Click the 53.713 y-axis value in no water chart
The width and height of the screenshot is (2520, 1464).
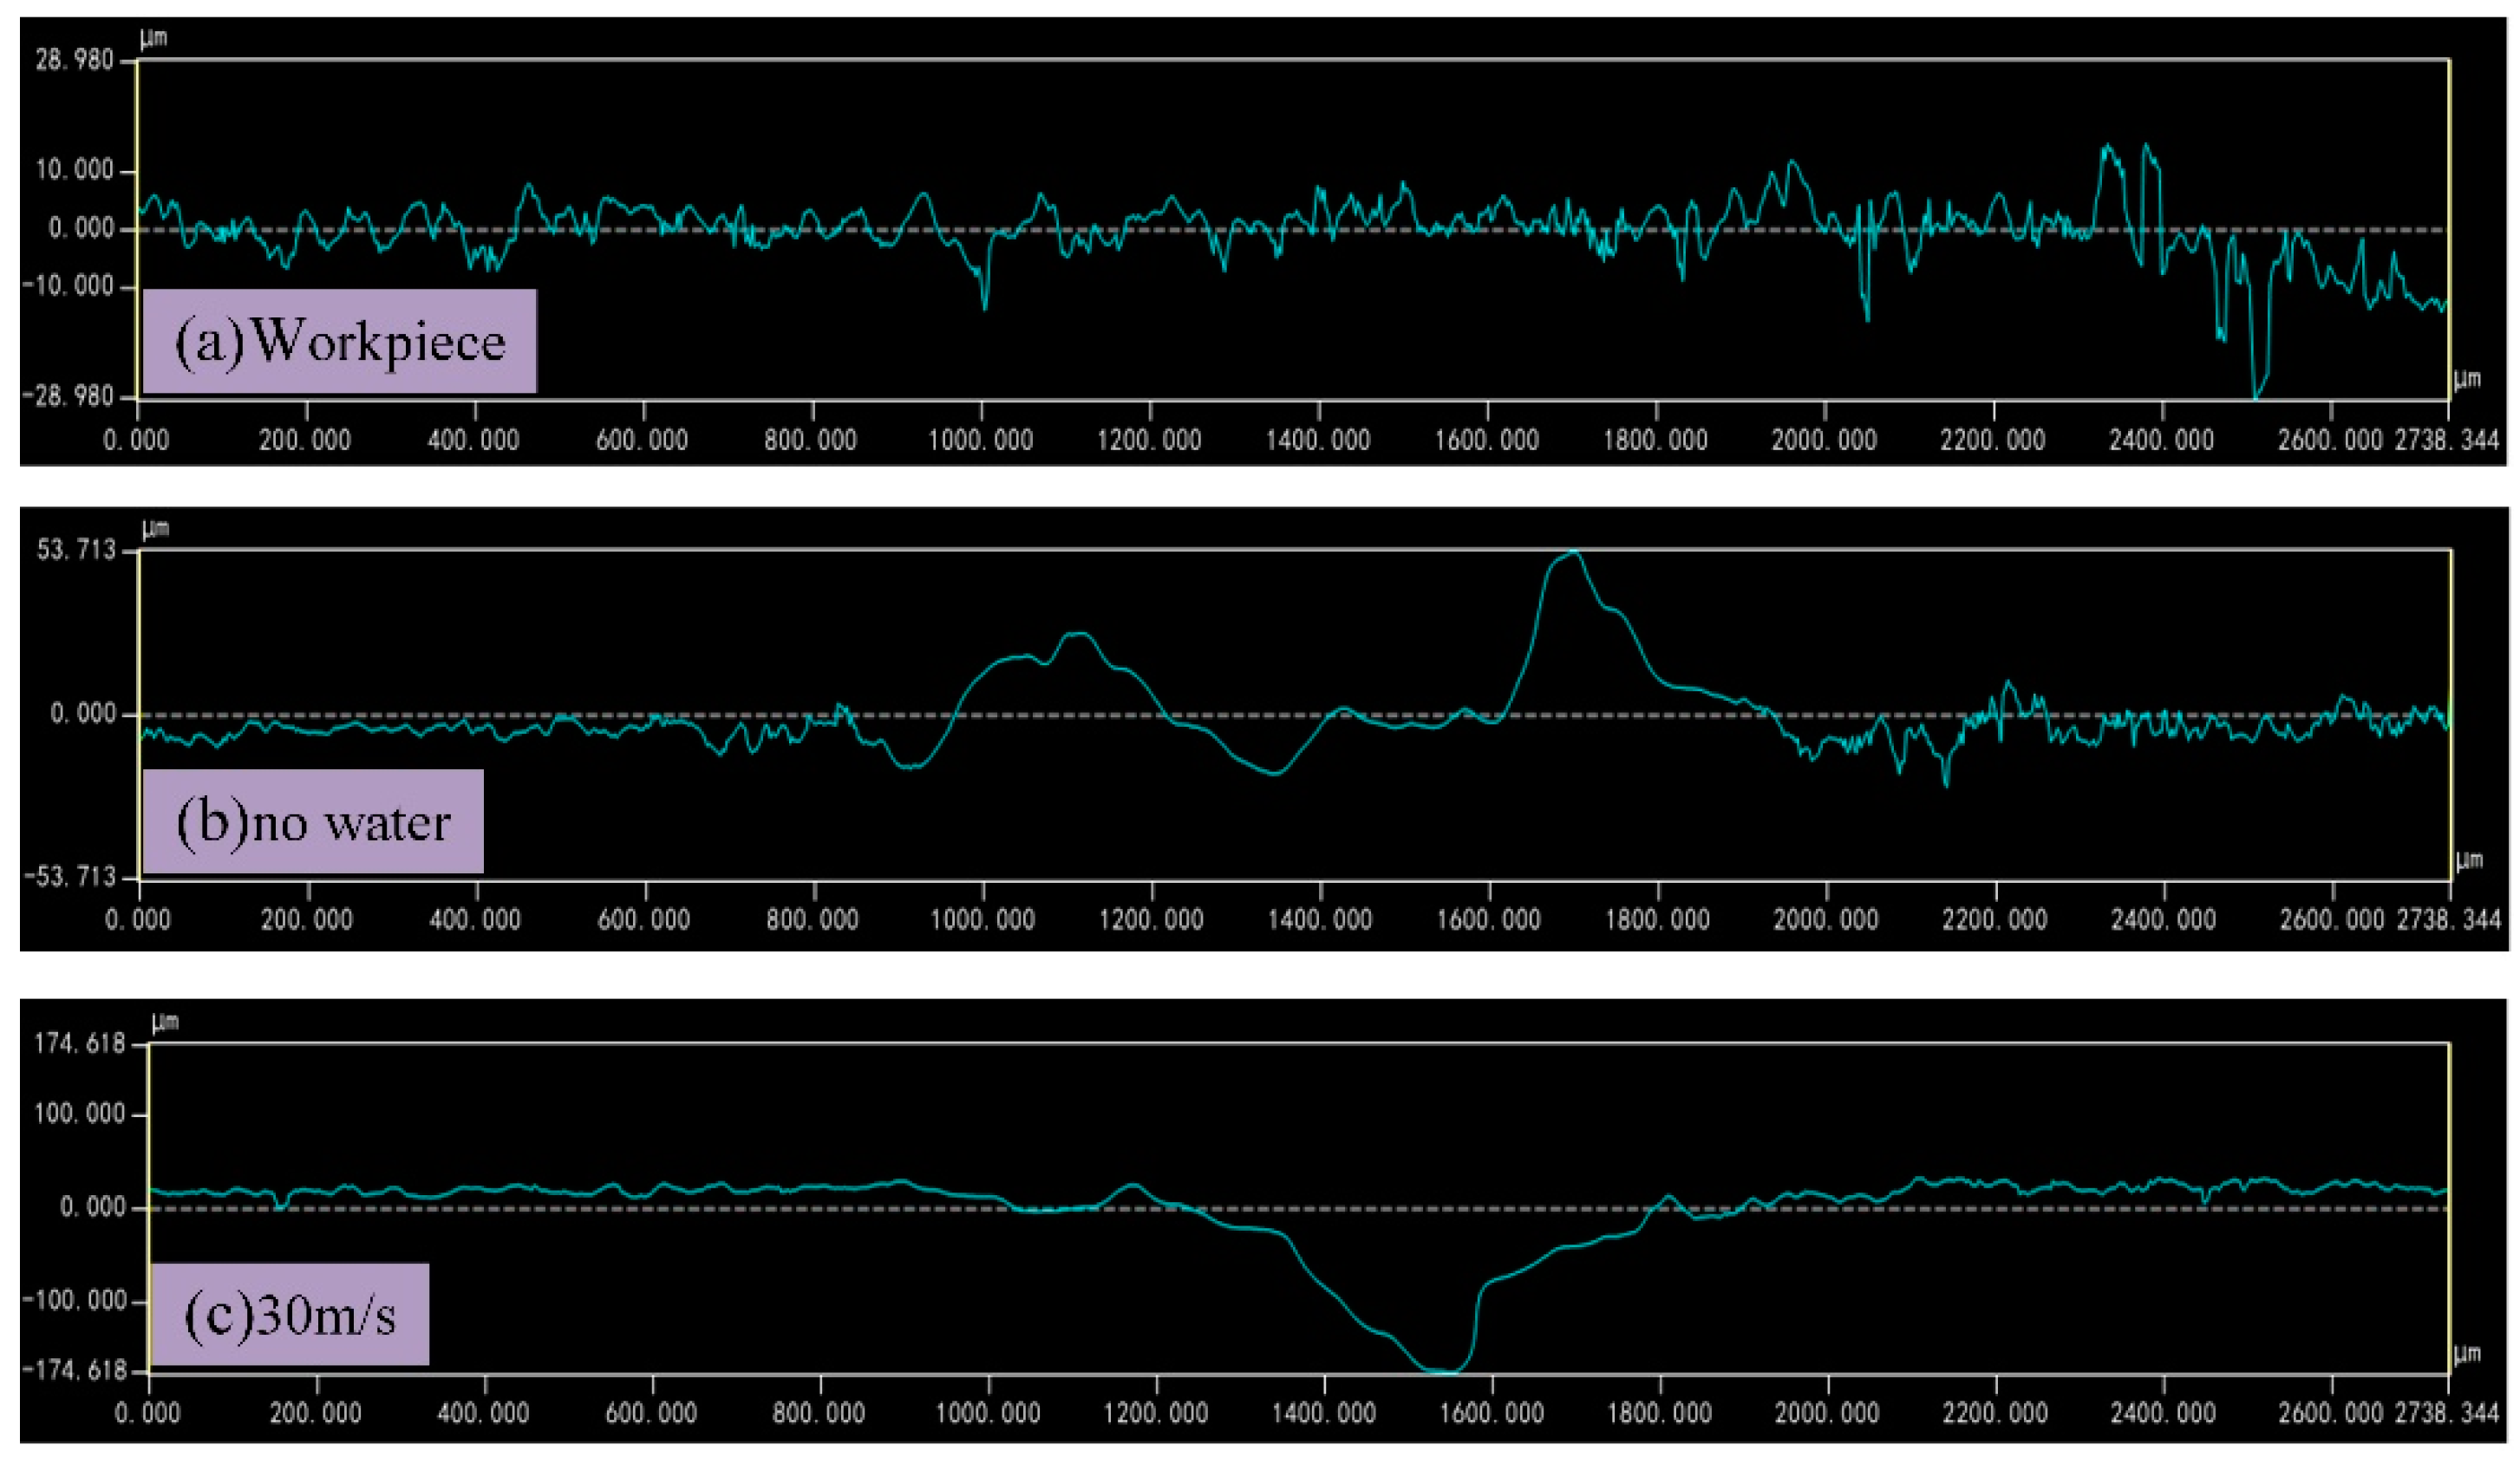[76, 550]
